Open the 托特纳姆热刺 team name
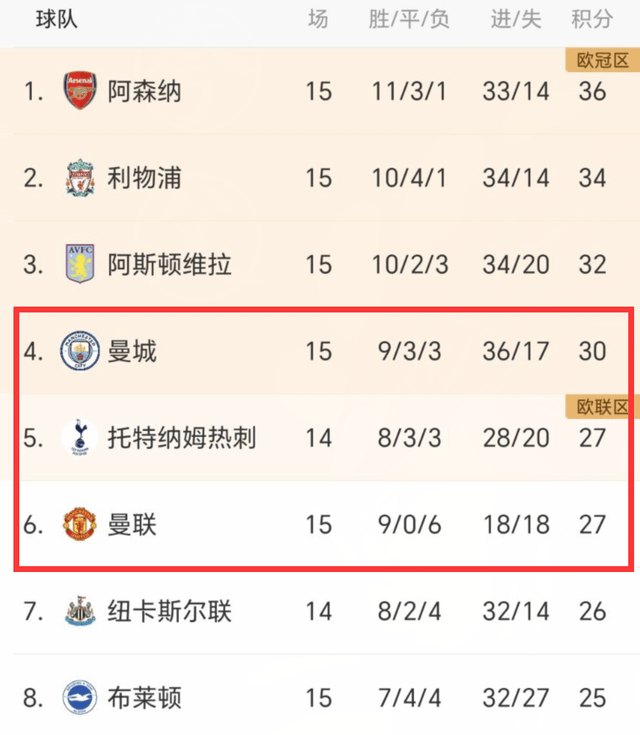The image size is (640, 735). point(182,438)
